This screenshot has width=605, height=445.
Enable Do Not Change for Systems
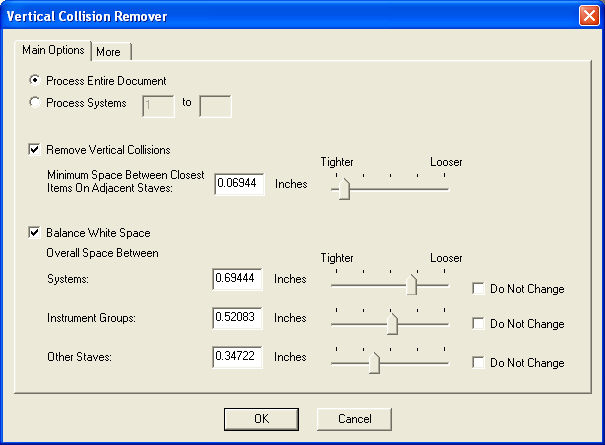479,289
